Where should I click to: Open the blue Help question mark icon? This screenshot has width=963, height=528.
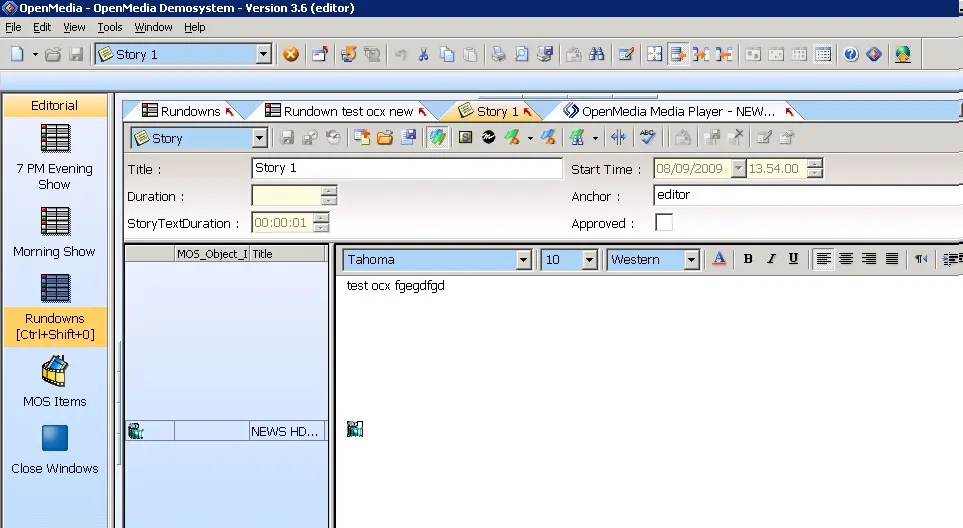[851, 55]
